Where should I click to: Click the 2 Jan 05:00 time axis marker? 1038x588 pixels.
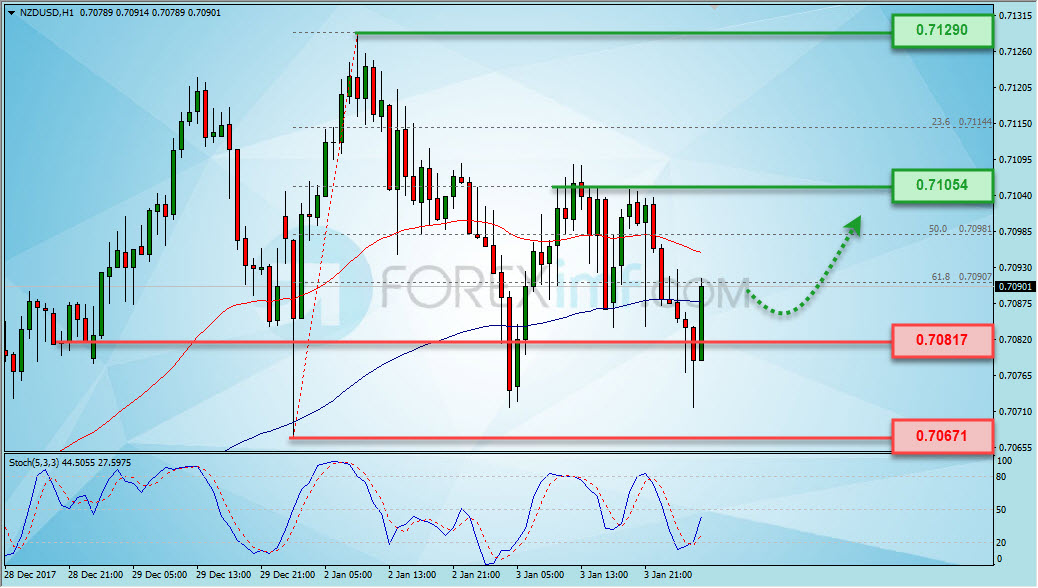pyautogui.click(x=348, y=575)
